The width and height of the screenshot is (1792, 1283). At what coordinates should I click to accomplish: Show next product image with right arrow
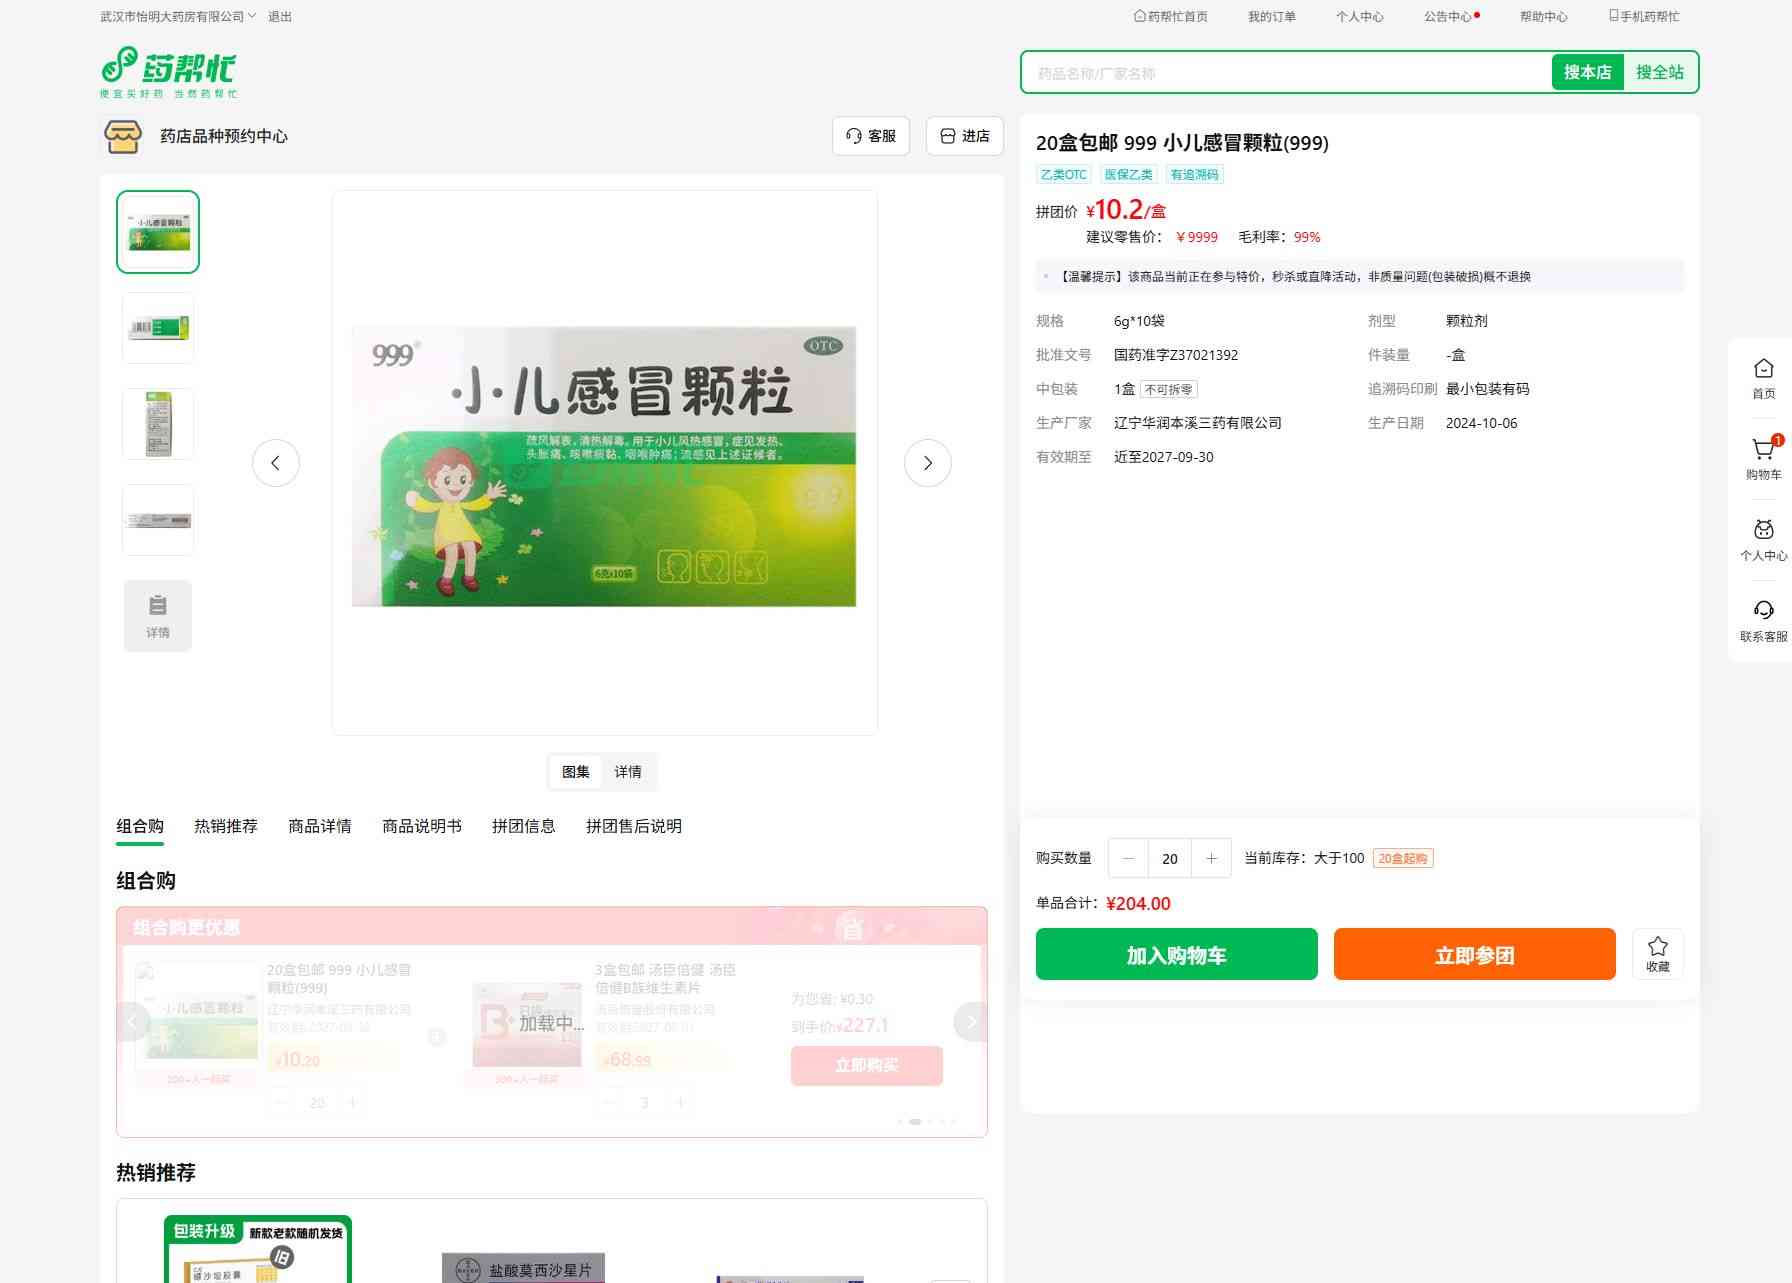(927, 463)
